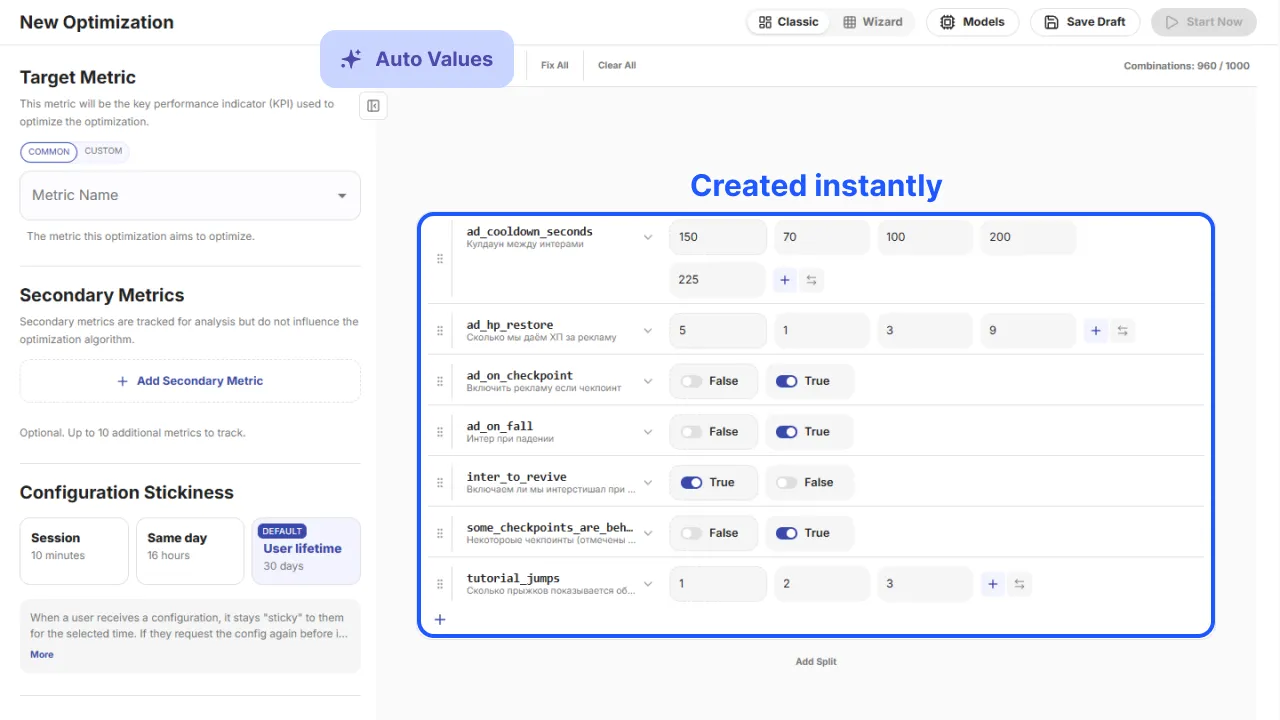The height and width of the screenshot is (720, 1280).
Task: Click the Models chip icon
Action: coord(948,22)
